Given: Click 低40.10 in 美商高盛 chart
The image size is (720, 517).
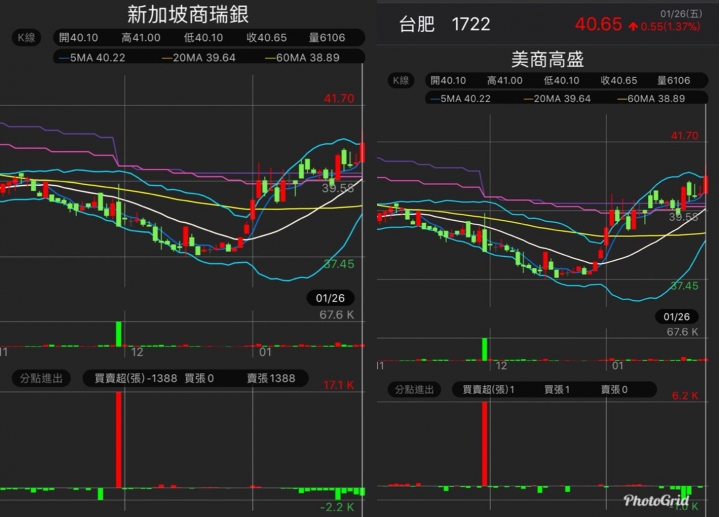Looking at the screenshot, I should (x=562, y=81).
